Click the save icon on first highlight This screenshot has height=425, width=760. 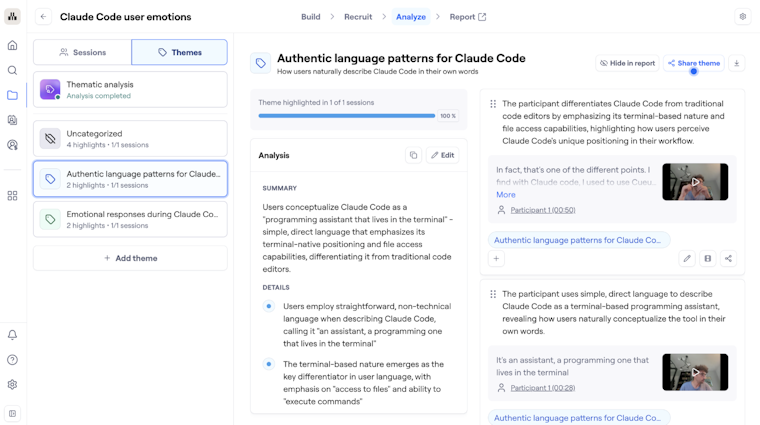(708, 258)
